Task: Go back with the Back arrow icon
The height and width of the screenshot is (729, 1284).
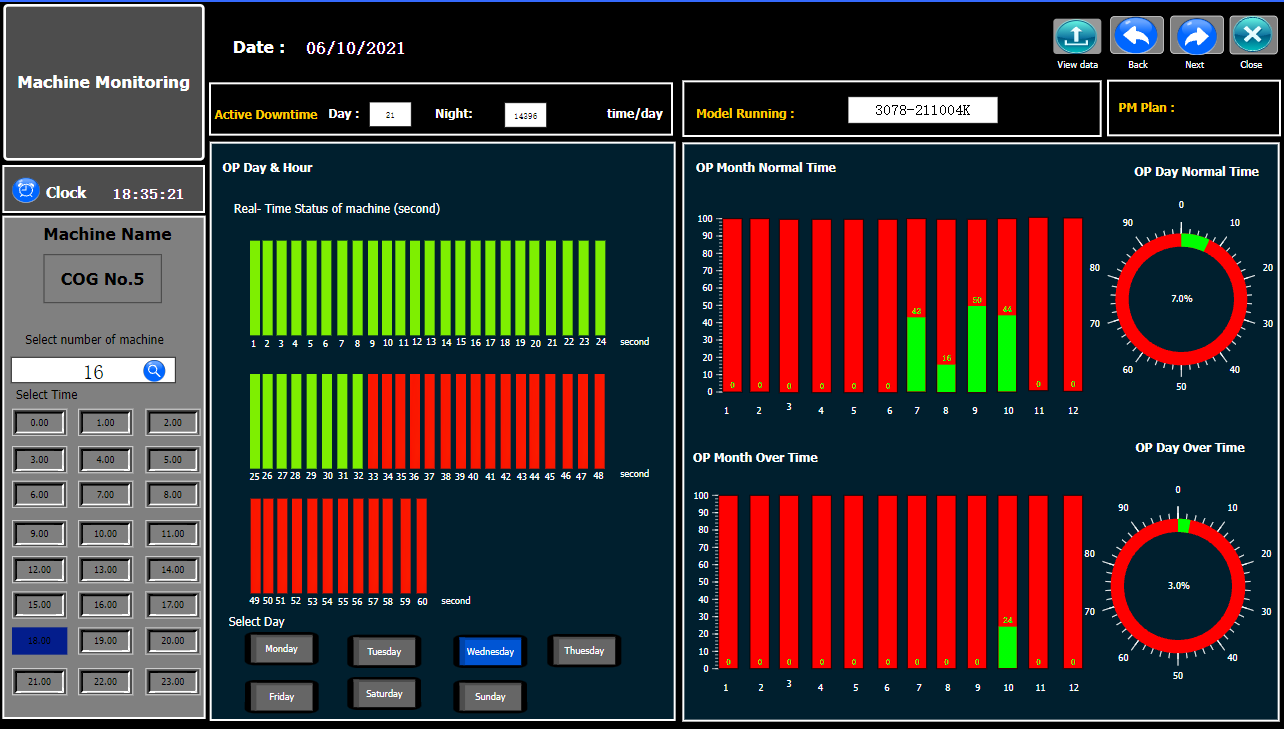Action: [x=1137, y=36]
